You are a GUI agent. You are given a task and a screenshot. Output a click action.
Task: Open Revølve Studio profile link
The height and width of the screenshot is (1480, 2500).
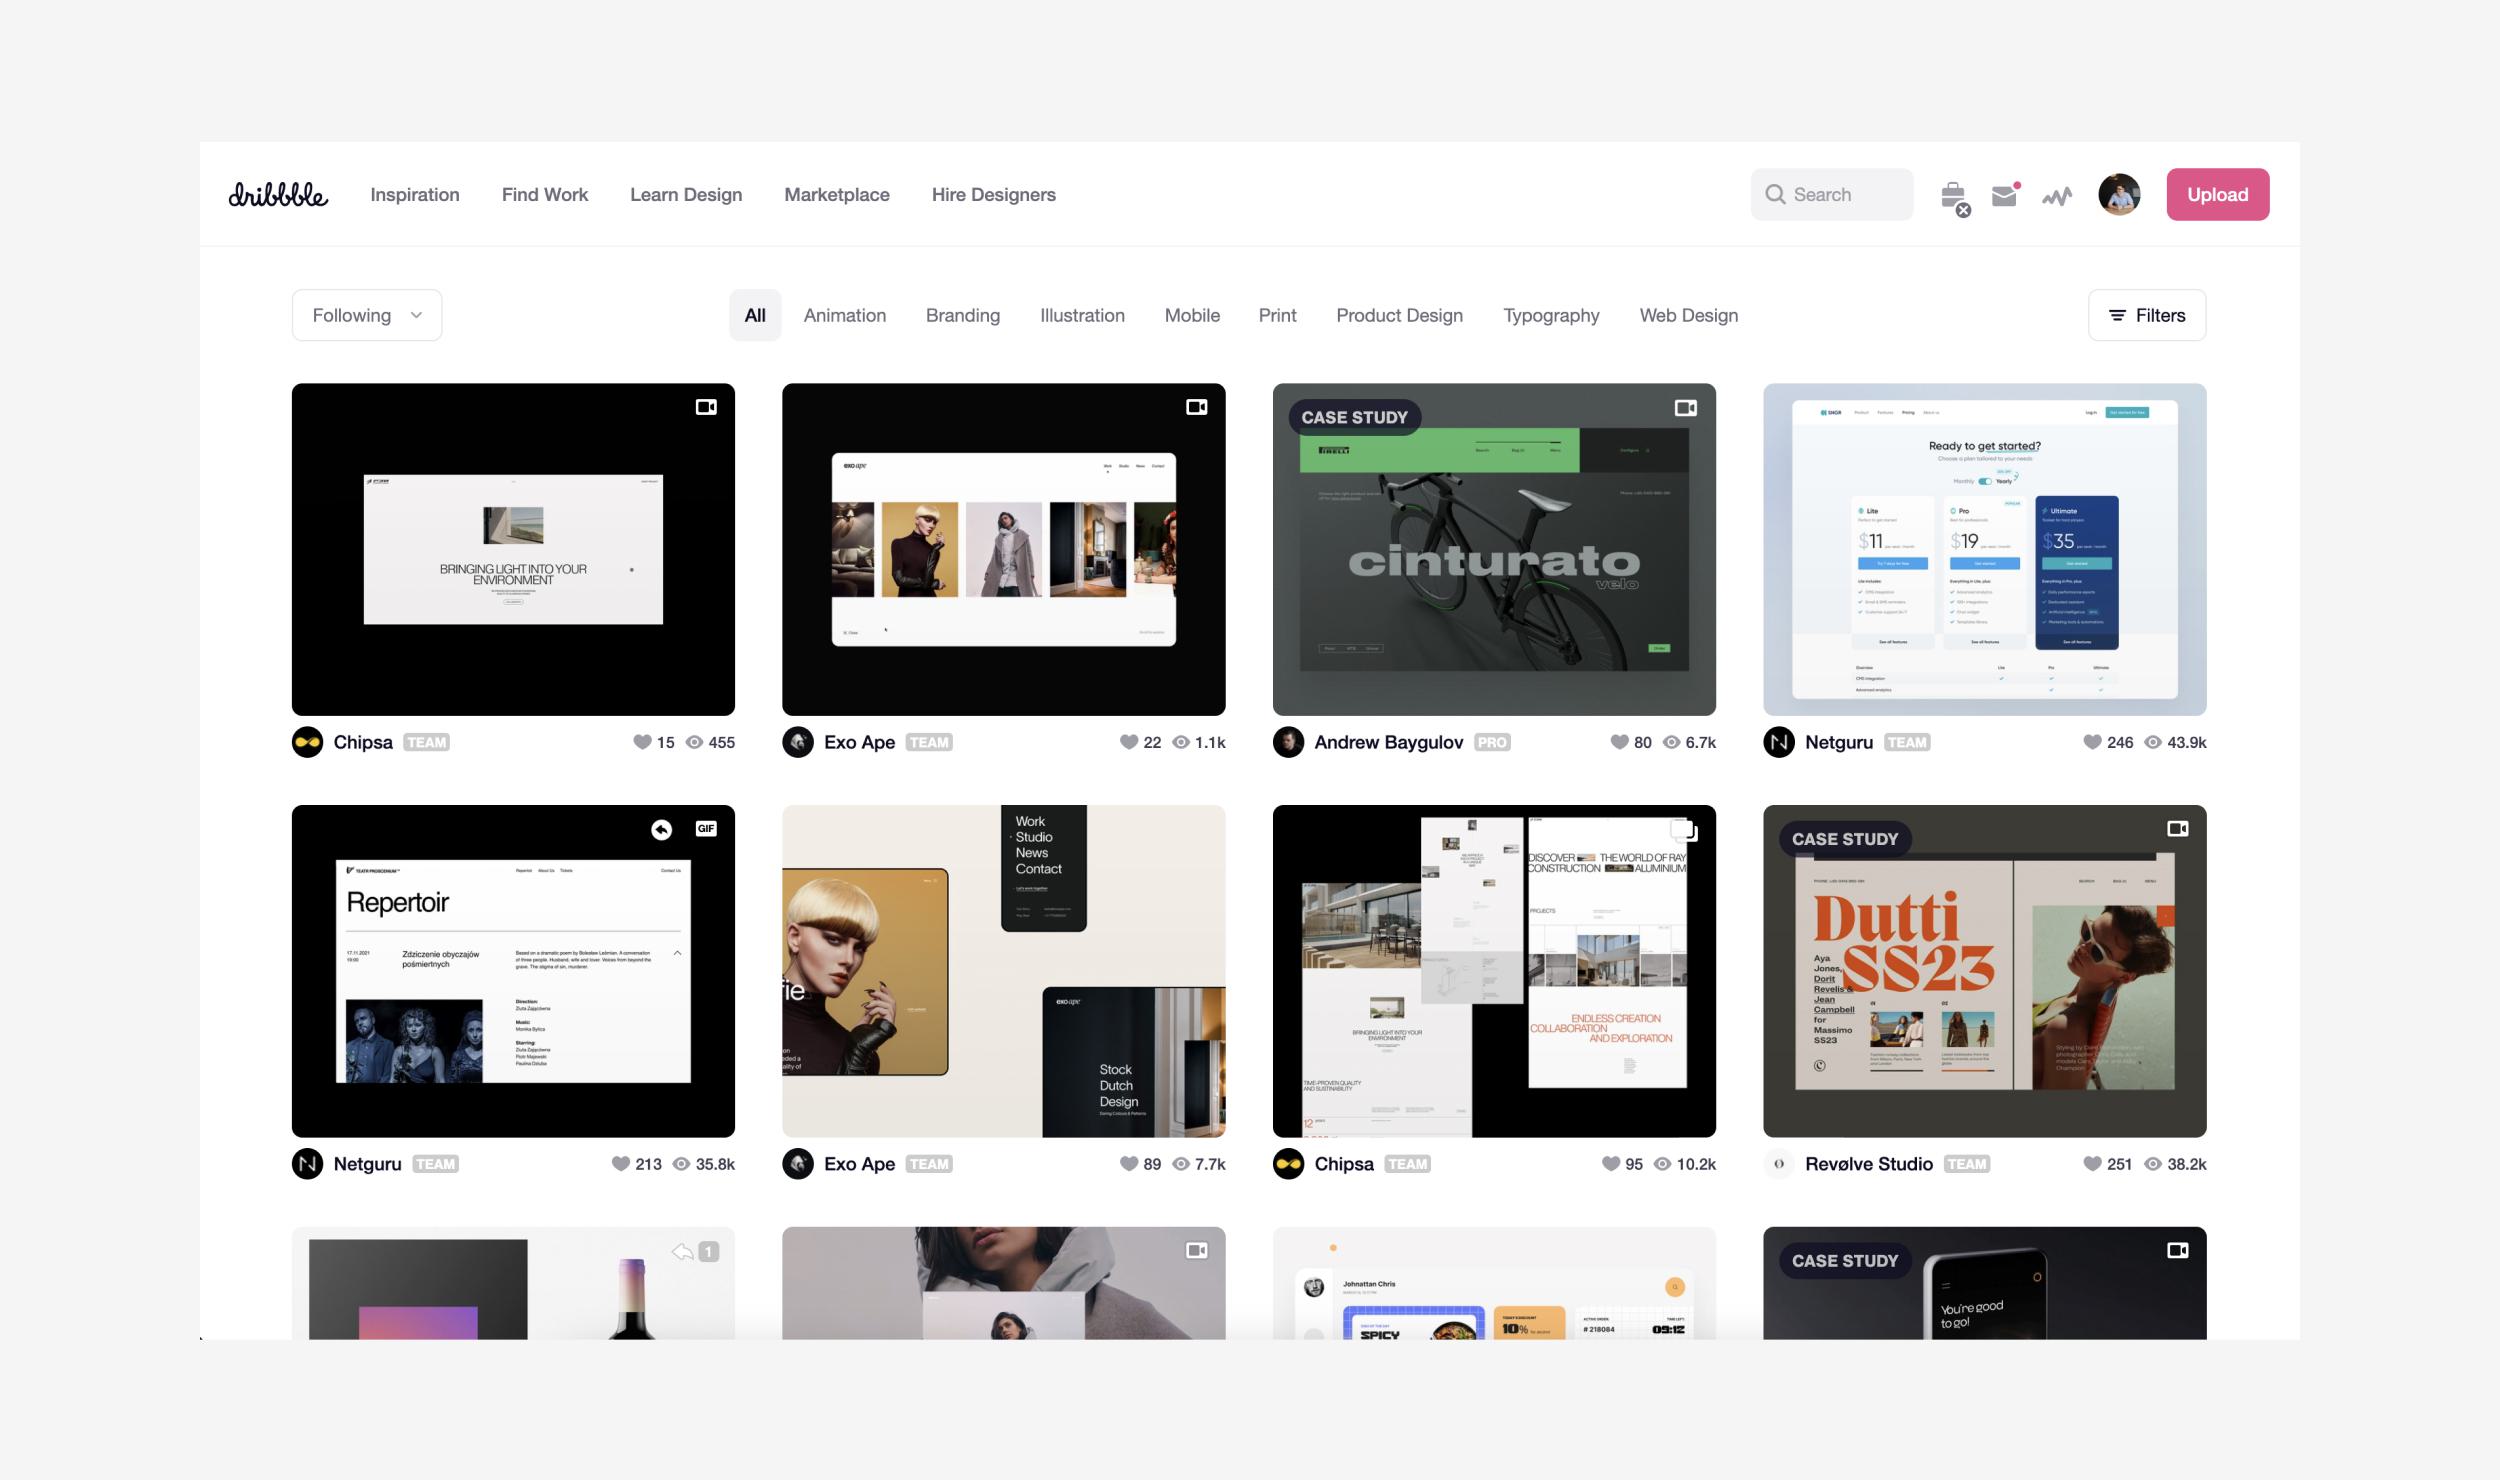(1869, 1164)
